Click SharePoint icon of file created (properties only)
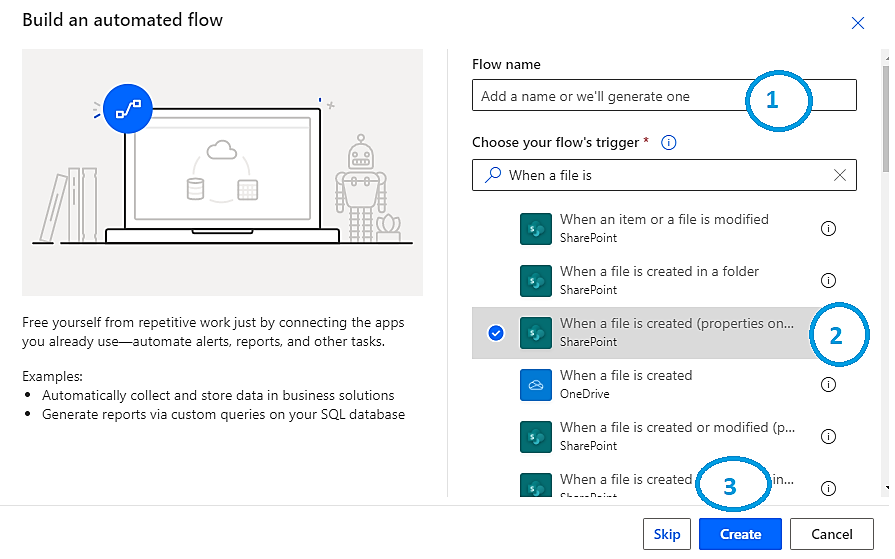The height and width of the screenshot is (559, 895). [x=535, y=333]
